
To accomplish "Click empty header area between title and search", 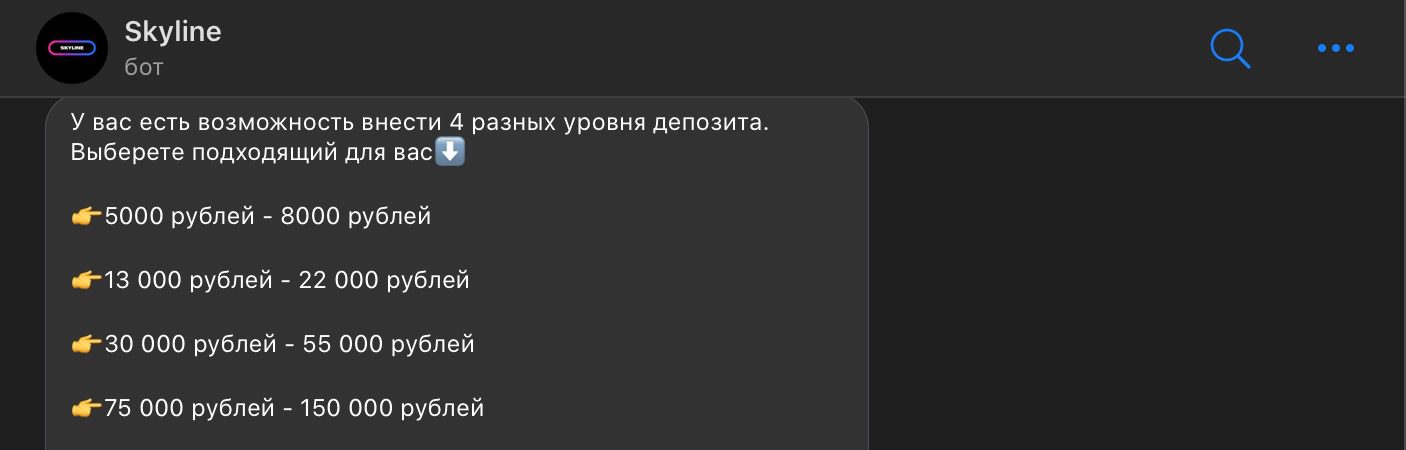I will (x=700, y=48).
